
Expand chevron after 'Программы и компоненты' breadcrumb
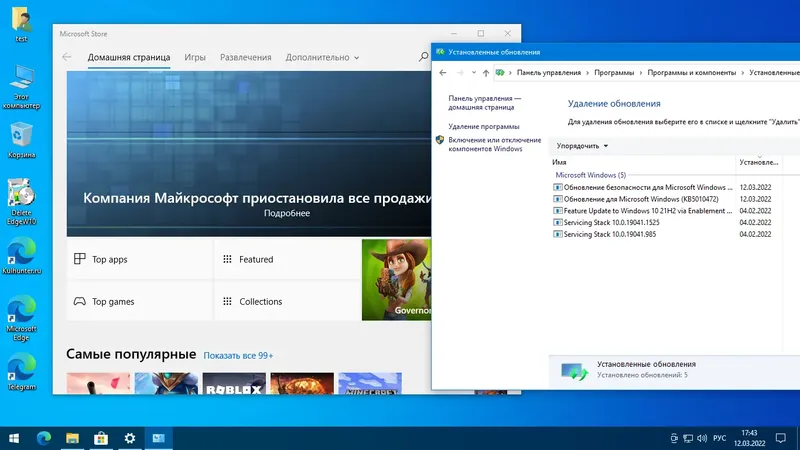click(743, 73)
